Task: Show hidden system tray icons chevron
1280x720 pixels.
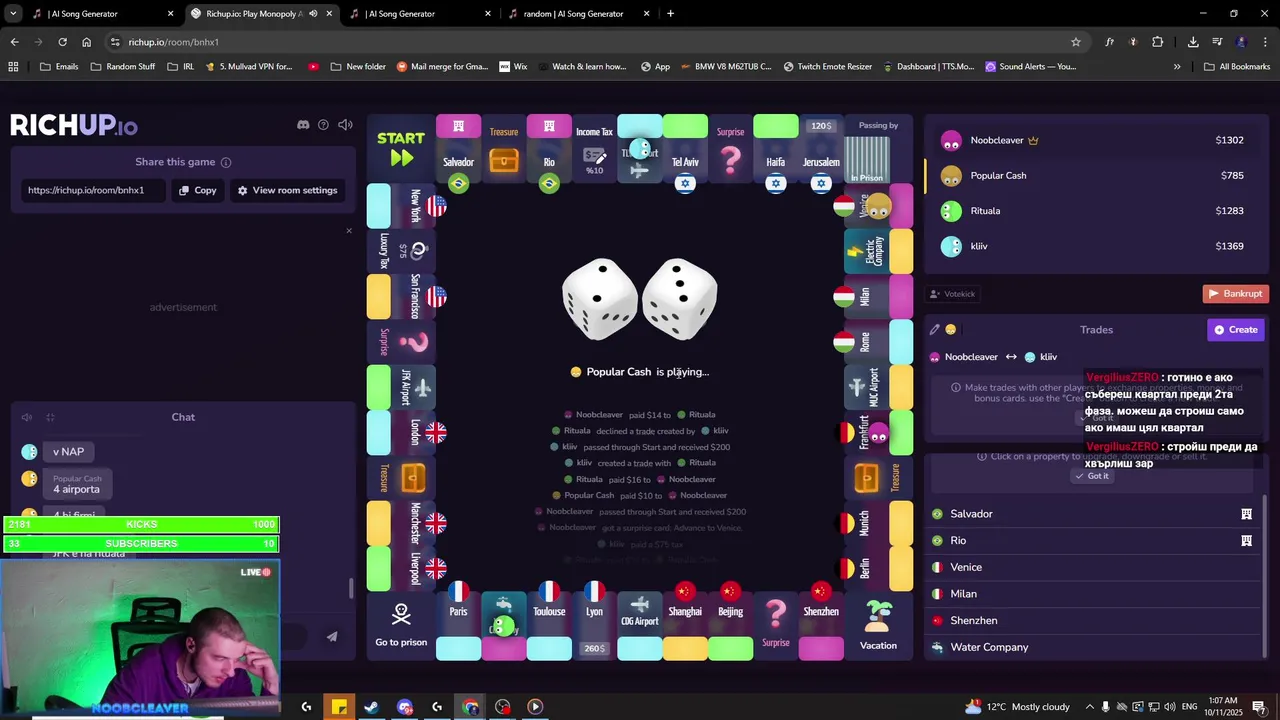Action: 1089,707
